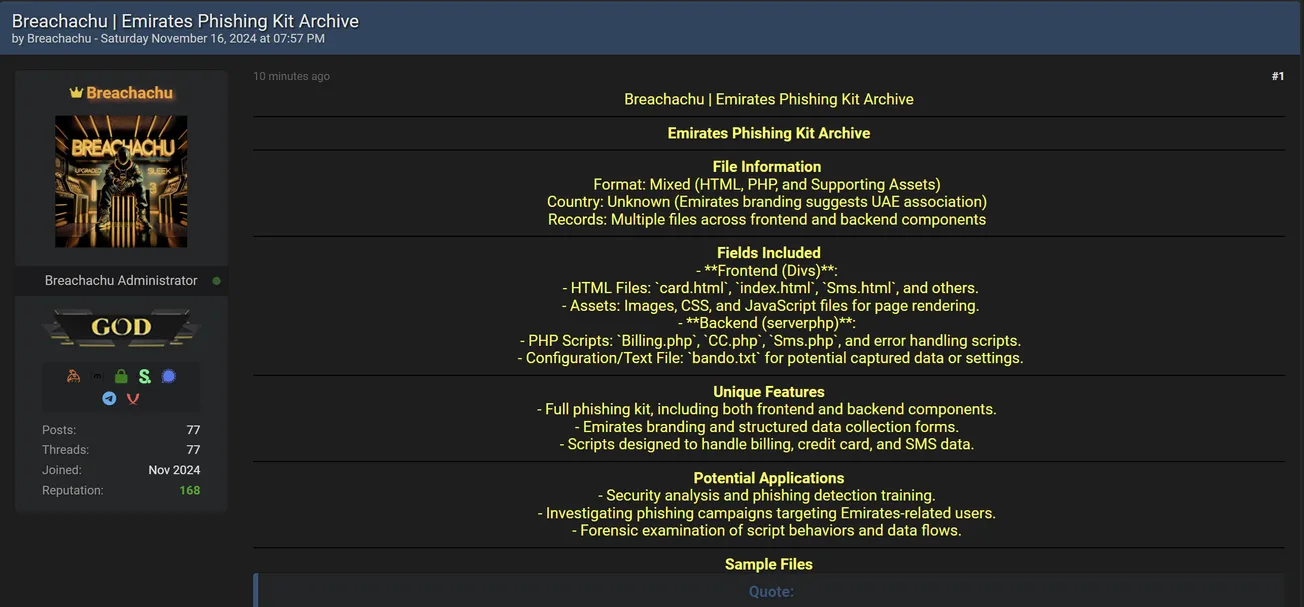Select the Matrix 'm' contact icon
This screenshot has width=1304, height=607.
(97, 376)
